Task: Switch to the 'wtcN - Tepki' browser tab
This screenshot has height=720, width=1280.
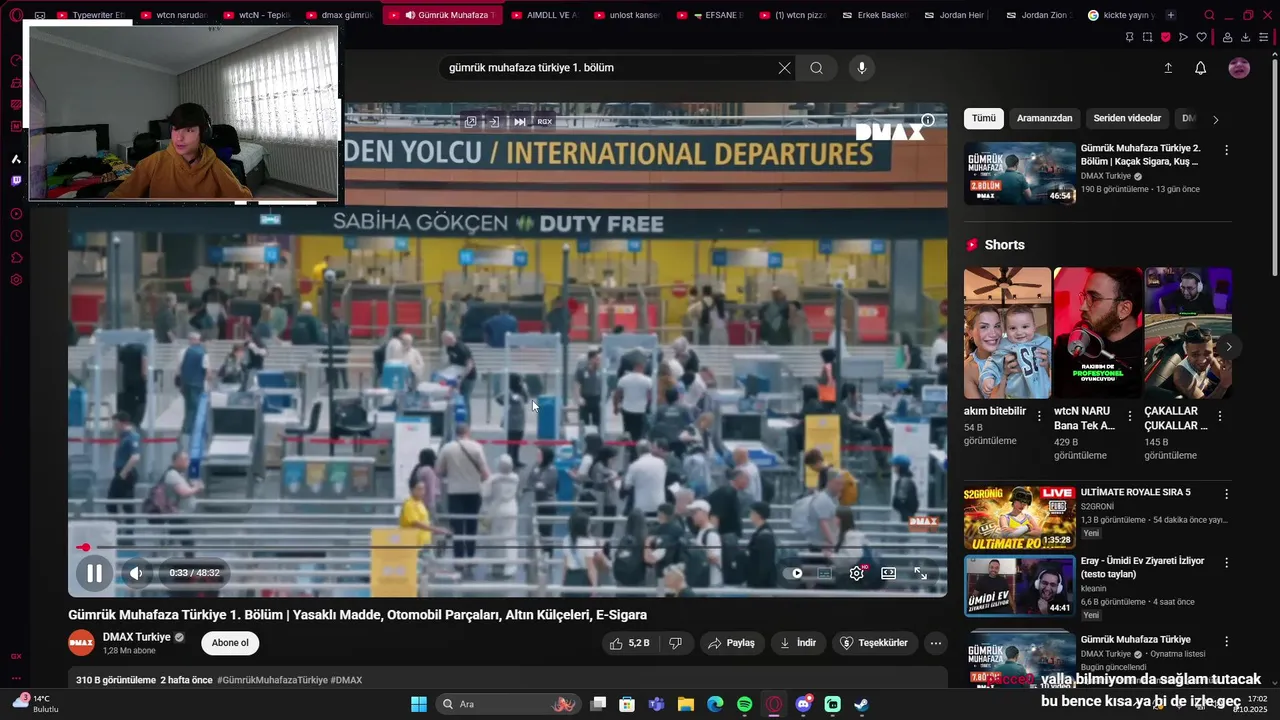Action: (257, 15)
